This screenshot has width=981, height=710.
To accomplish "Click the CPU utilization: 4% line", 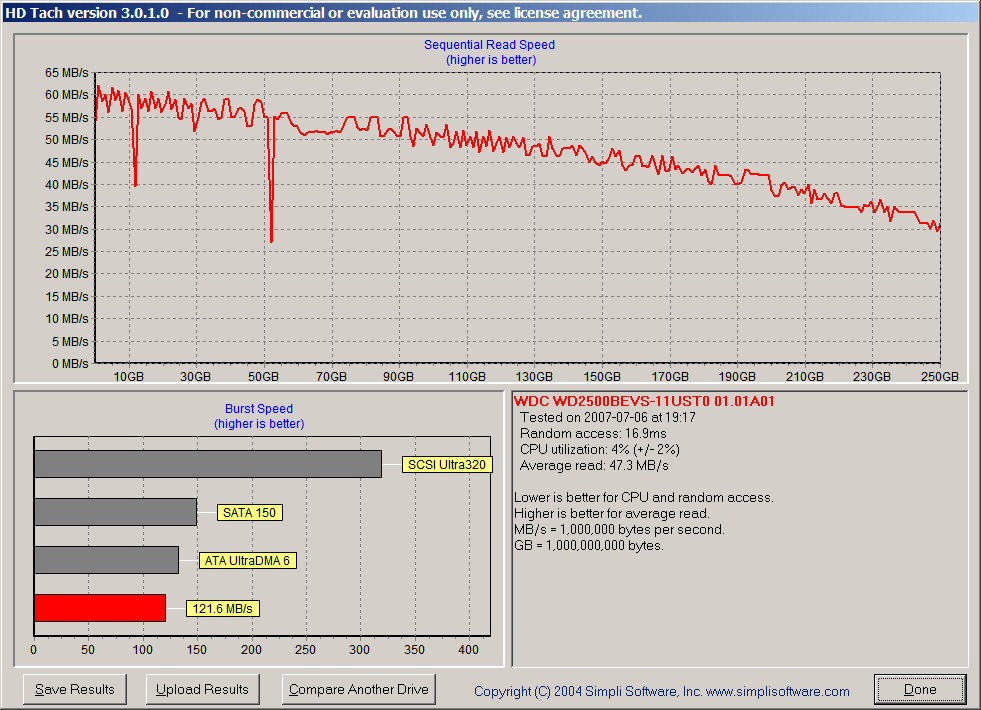I will pyautogui.click(x=599, y=449).
